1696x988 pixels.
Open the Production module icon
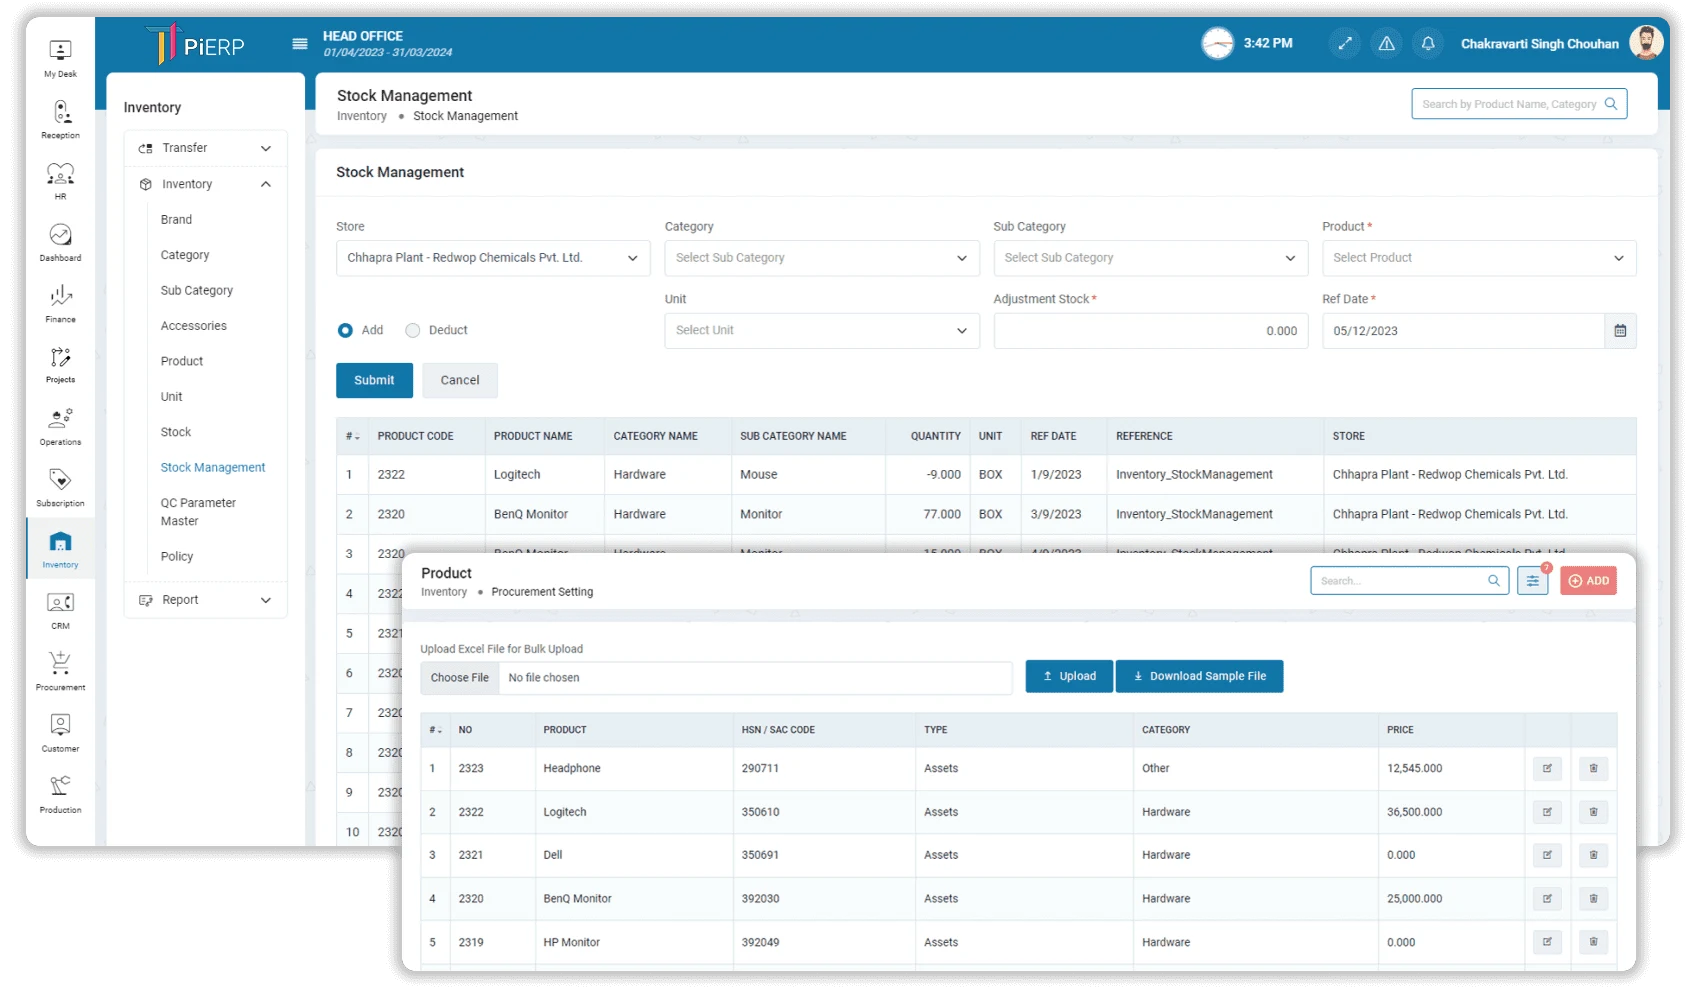[x=60, y=795]
